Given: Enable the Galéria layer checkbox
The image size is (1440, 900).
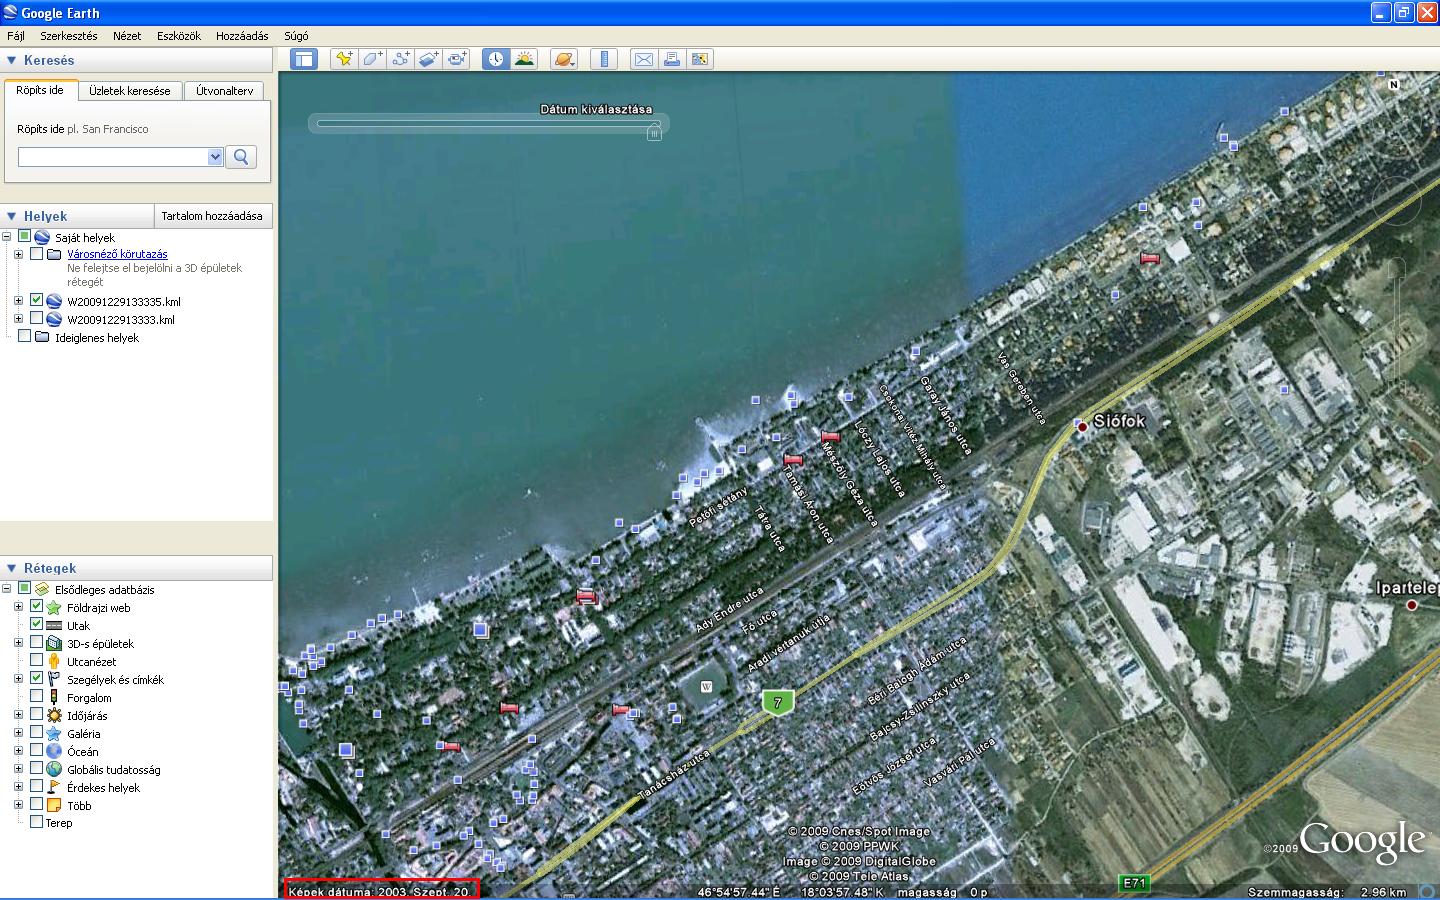Looking at the screenshot, I should coord(37,733).
